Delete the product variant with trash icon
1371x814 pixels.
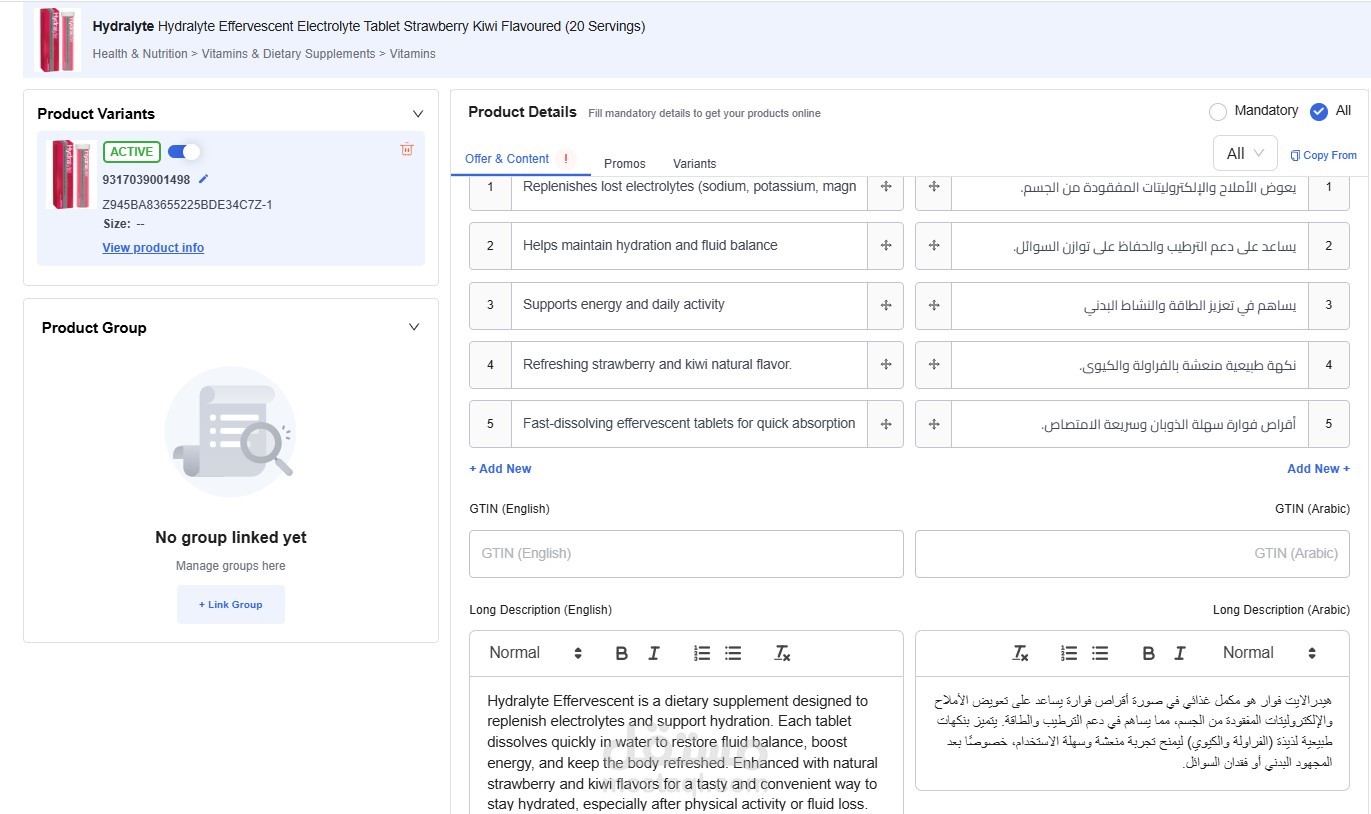[x=406, y=150]
